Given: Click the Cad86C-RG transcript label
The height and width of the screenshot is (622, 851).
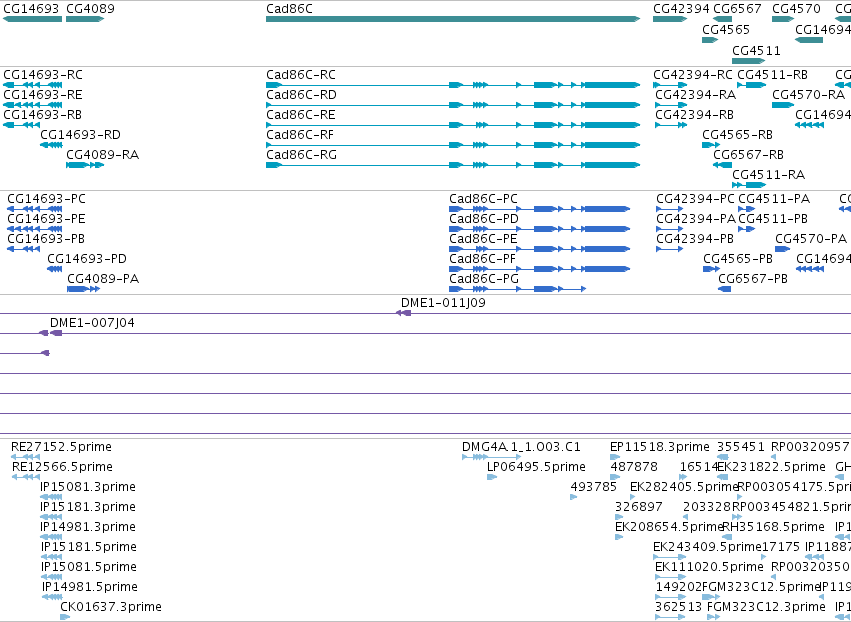Looking at the screenshot, I should click(x=301, y=155).
